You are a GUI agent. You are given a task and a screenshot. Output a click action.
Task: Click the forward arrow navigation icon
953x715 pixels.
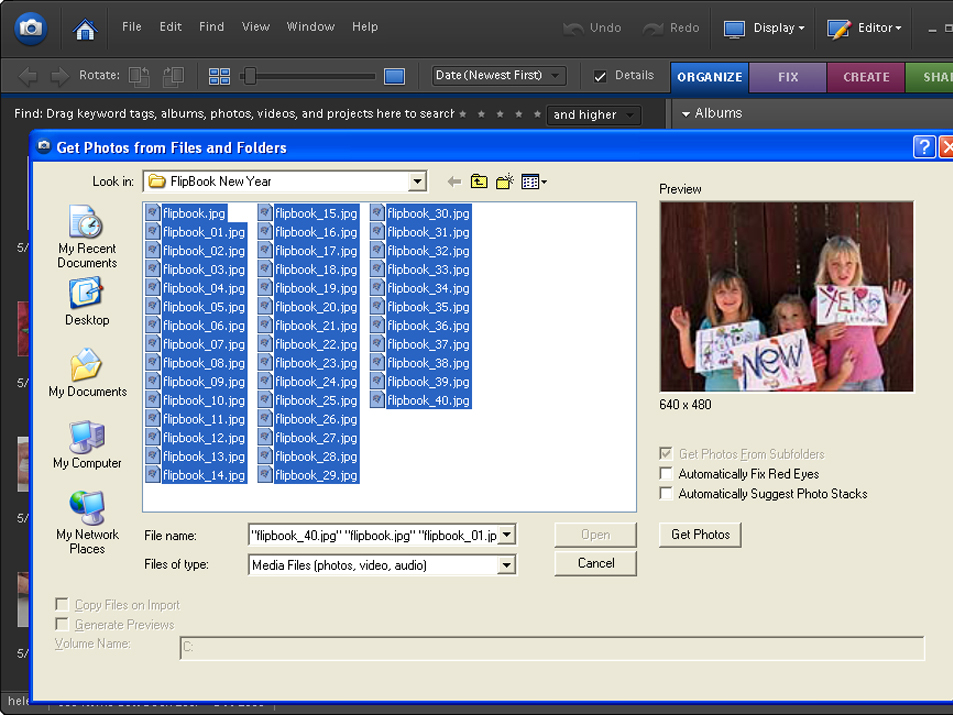(59, 76)
